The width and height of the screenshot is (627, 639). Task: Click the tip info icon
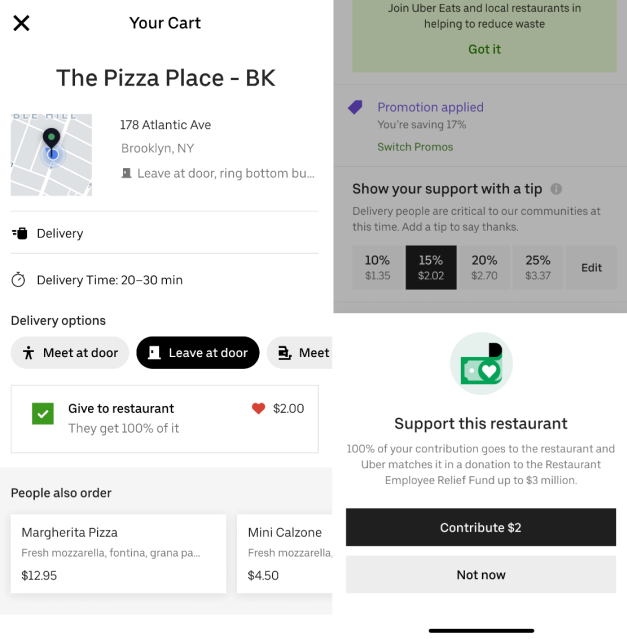click(556, 188)
